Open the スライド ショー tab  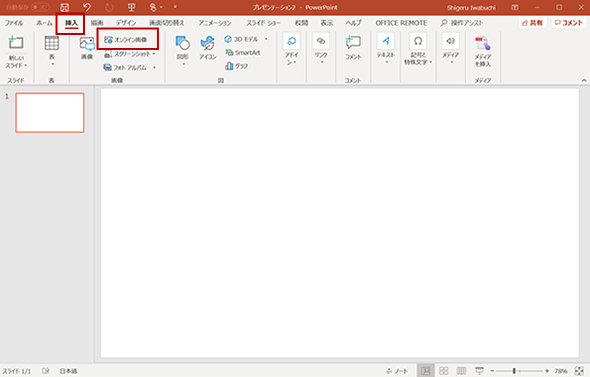click(x=263, y=23)
